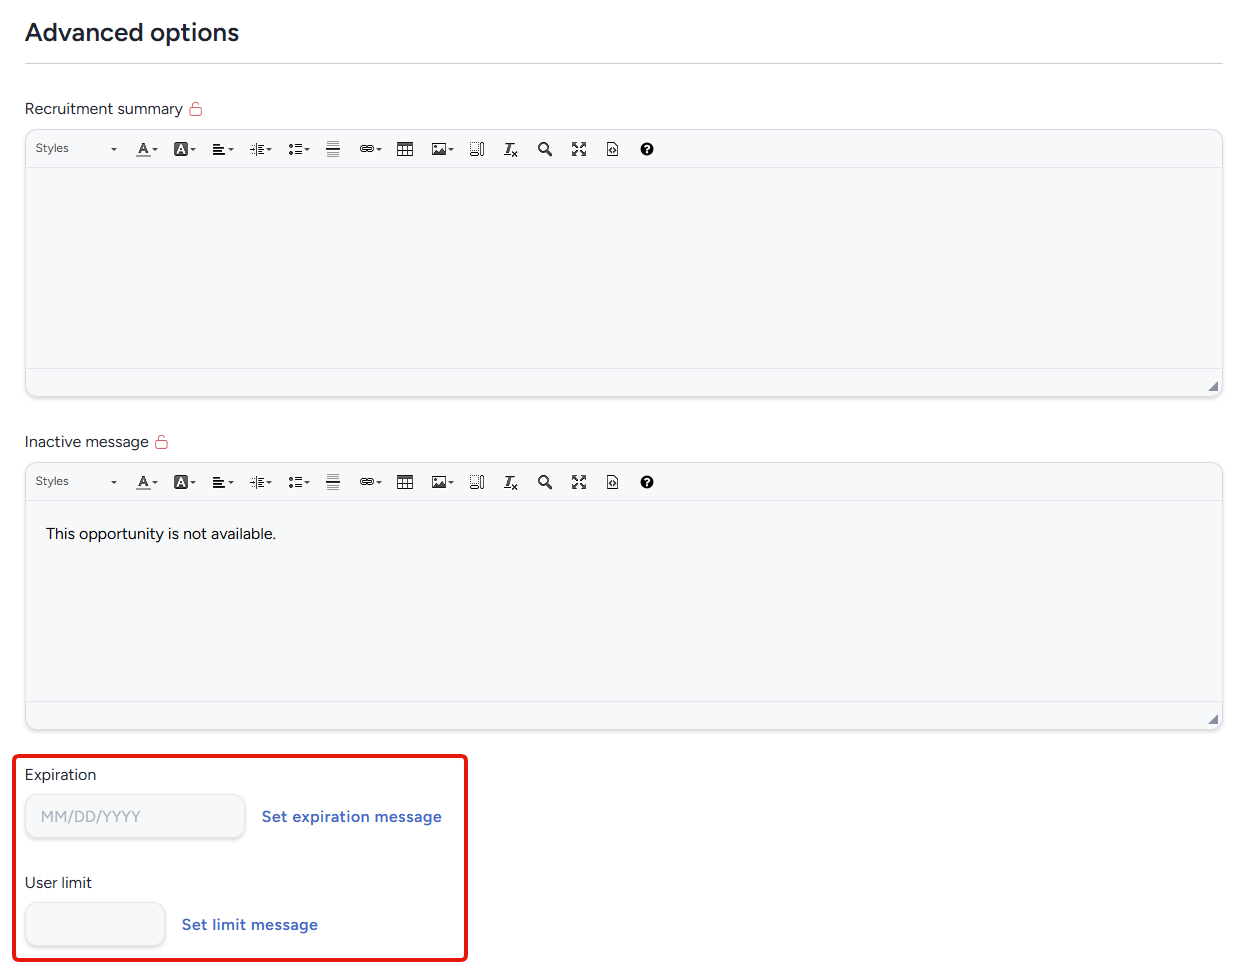Insert horizontal line in Recruitment summary editor
The image size is (1251, 973).
pos(333,149)
